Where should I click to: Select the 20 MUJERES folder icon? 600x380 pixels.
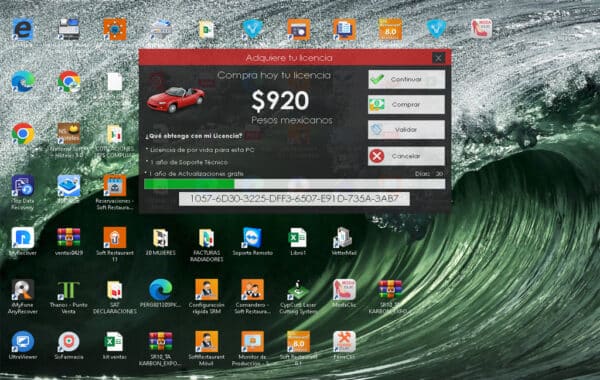161,242
